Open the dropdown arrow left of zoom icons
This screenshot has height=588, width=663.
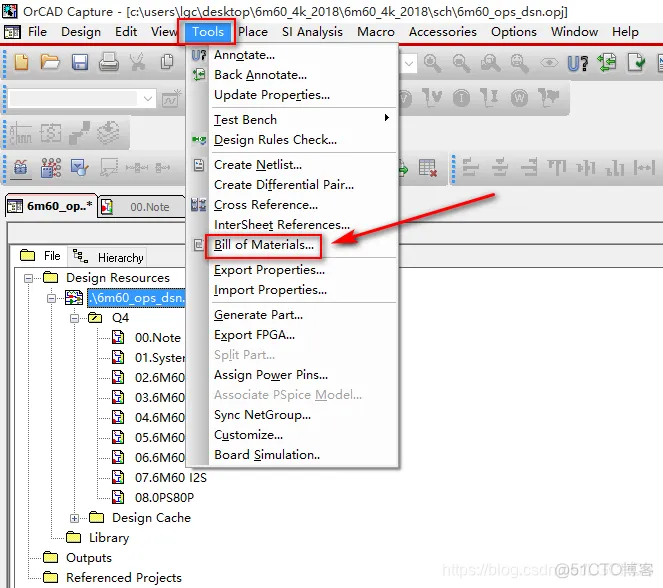tap(409, 63)
